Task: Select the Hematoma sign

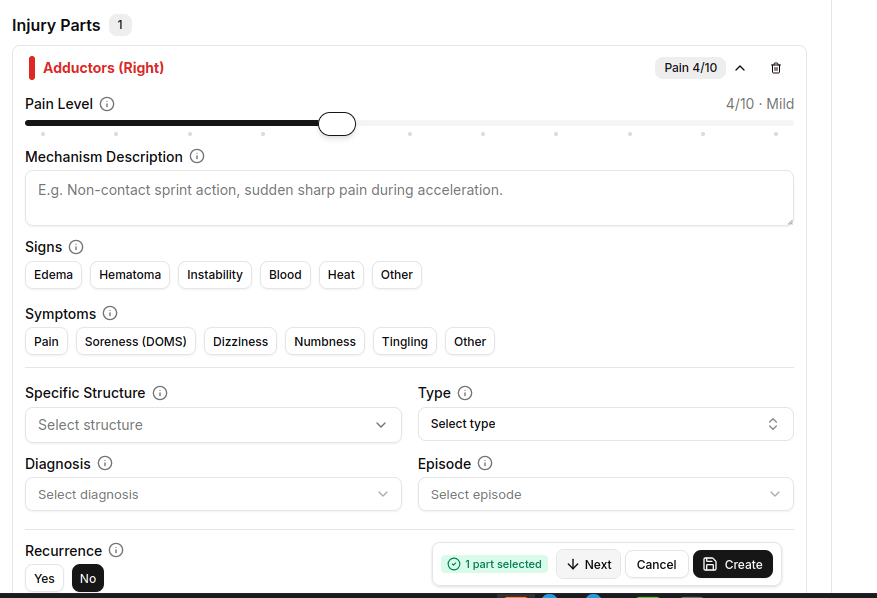Action: tap(130, 275)
